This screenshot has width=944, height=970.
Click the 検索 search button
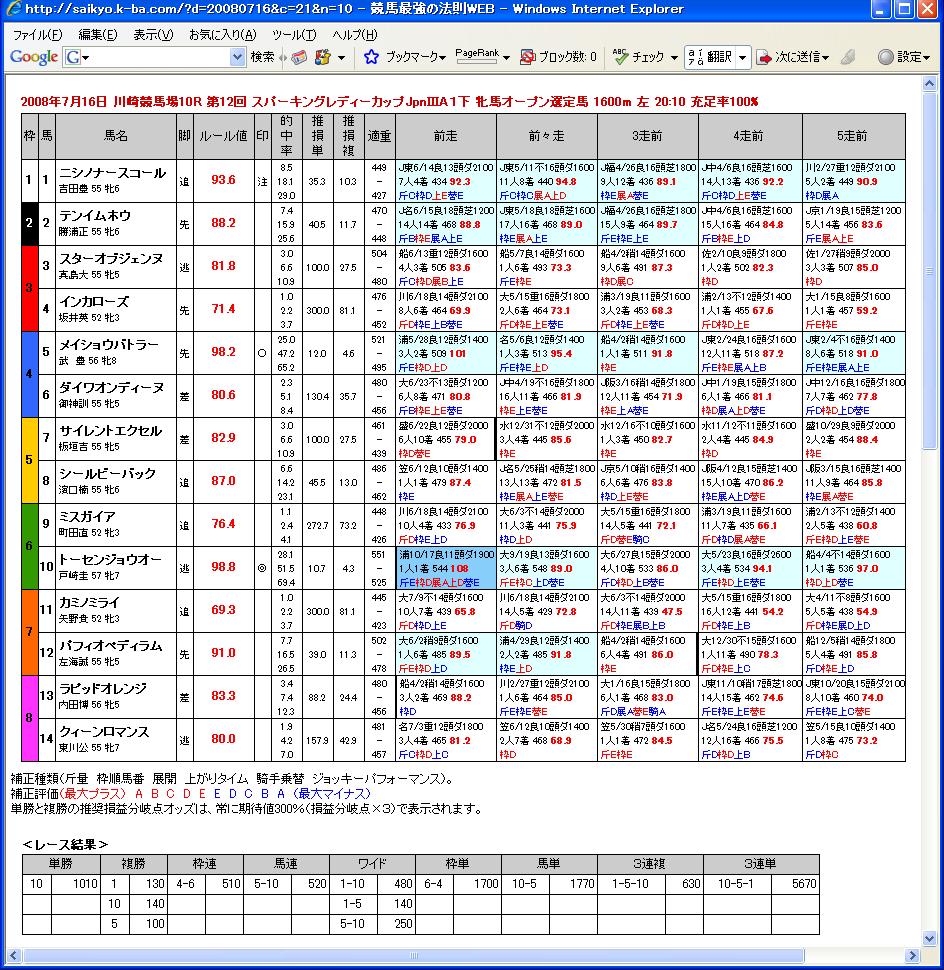262,57
